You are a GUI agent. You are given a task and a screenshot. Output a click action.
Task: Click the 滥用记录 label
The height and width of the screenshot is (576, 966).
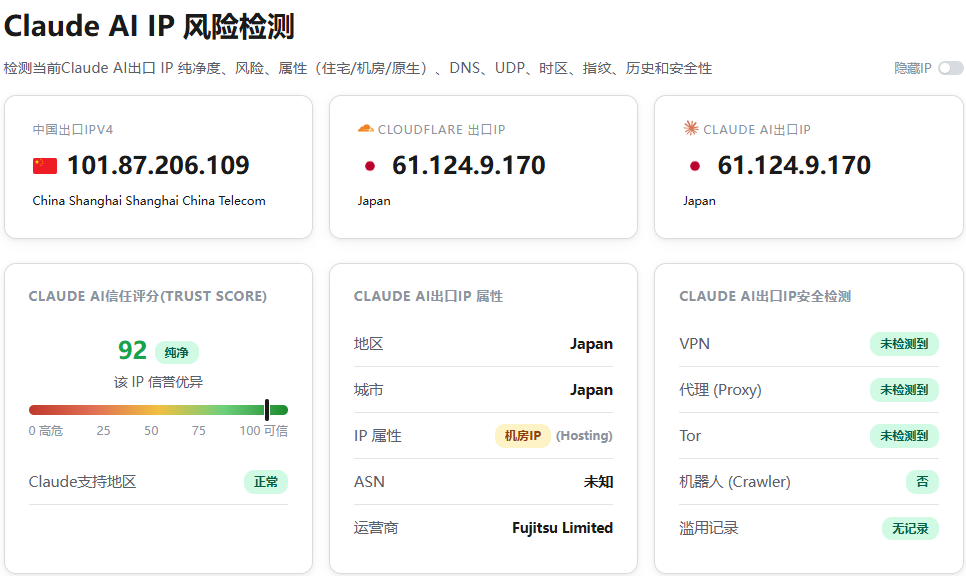click(708, 528)
